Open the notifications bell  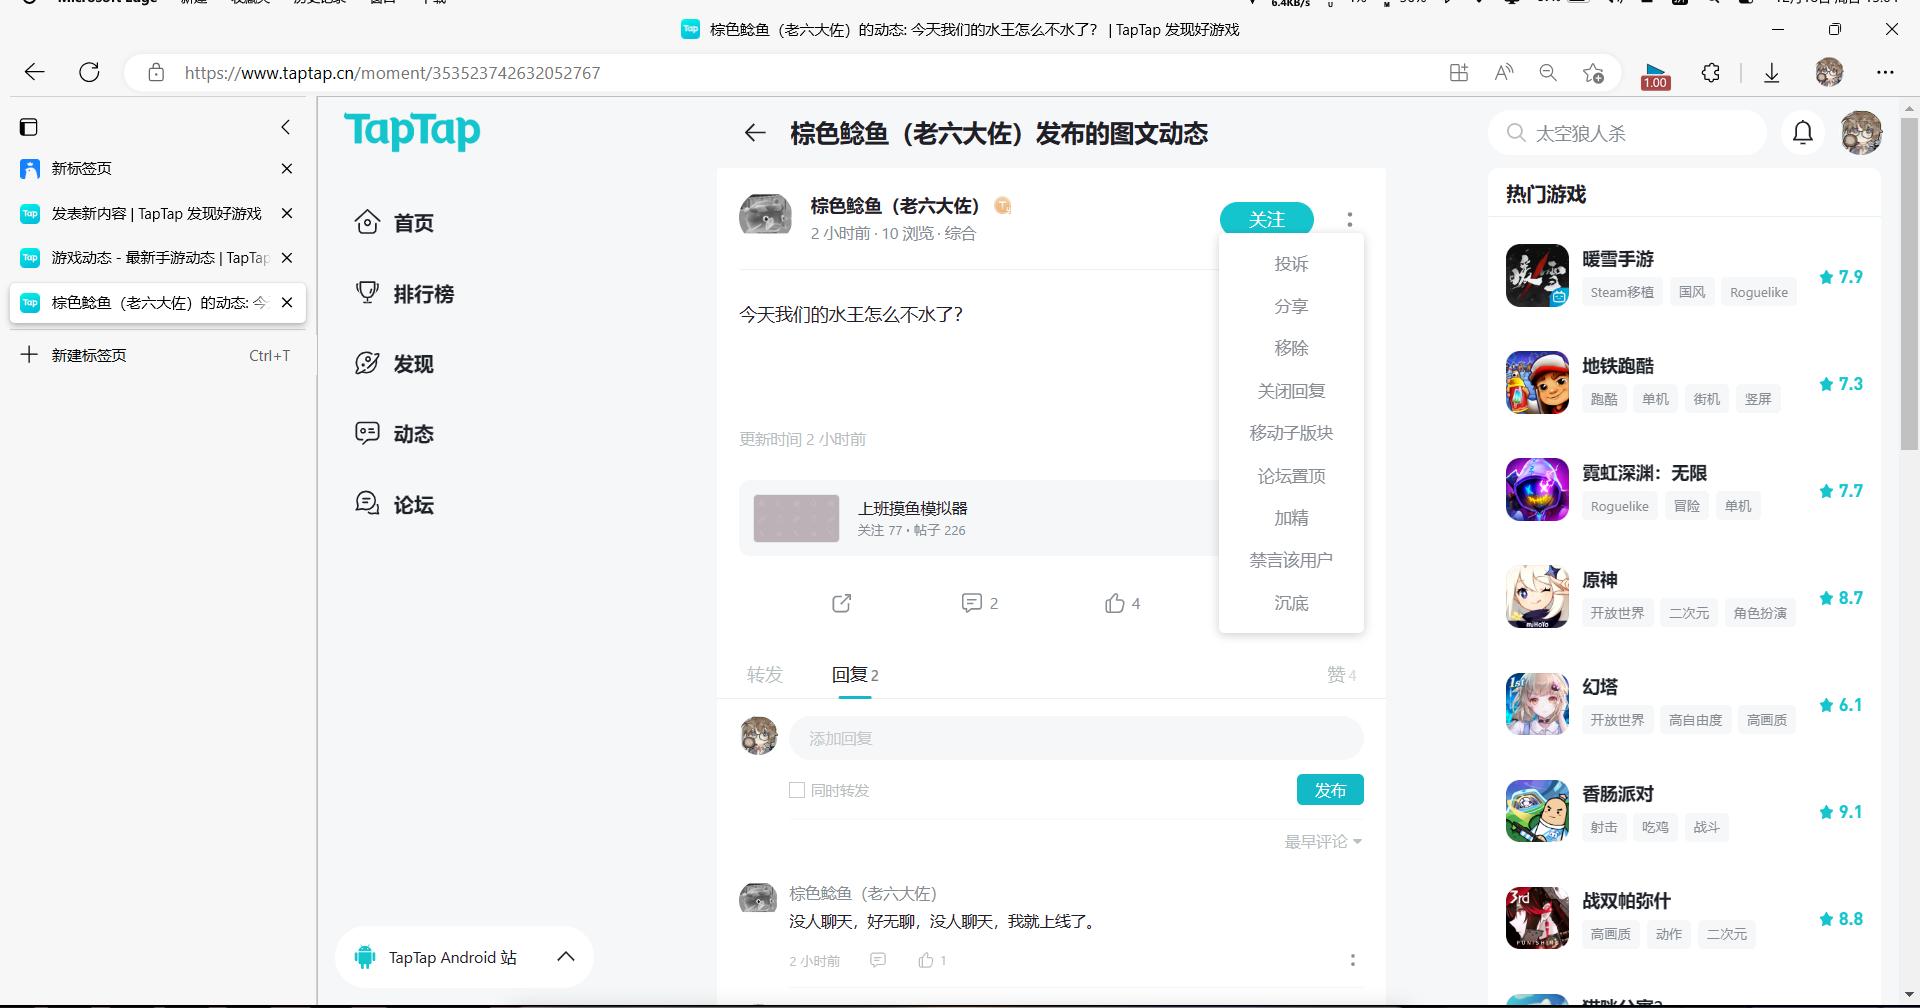[1803, 132]
